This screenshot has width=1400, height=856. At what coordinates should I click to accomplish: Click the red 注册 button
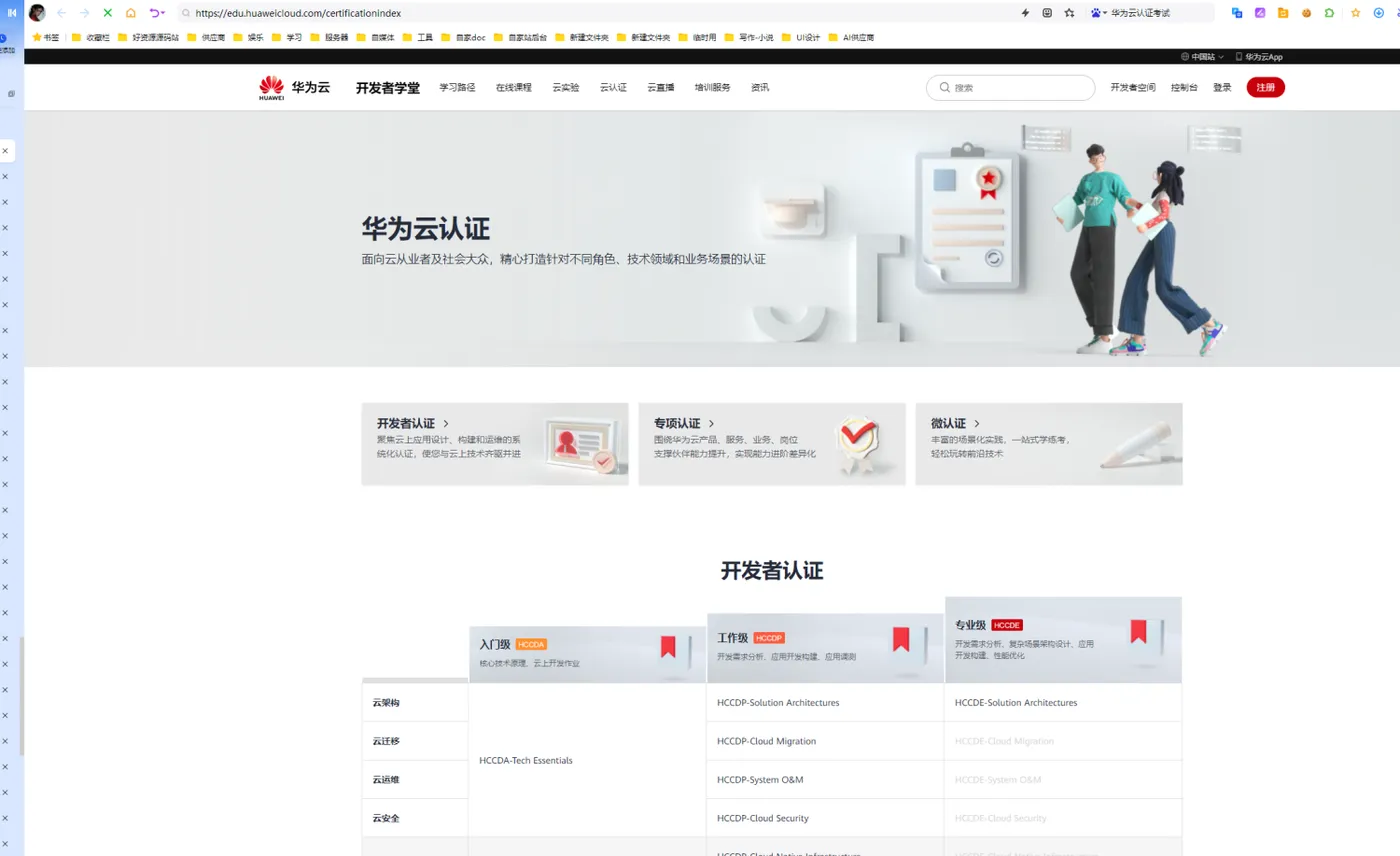1265,87
